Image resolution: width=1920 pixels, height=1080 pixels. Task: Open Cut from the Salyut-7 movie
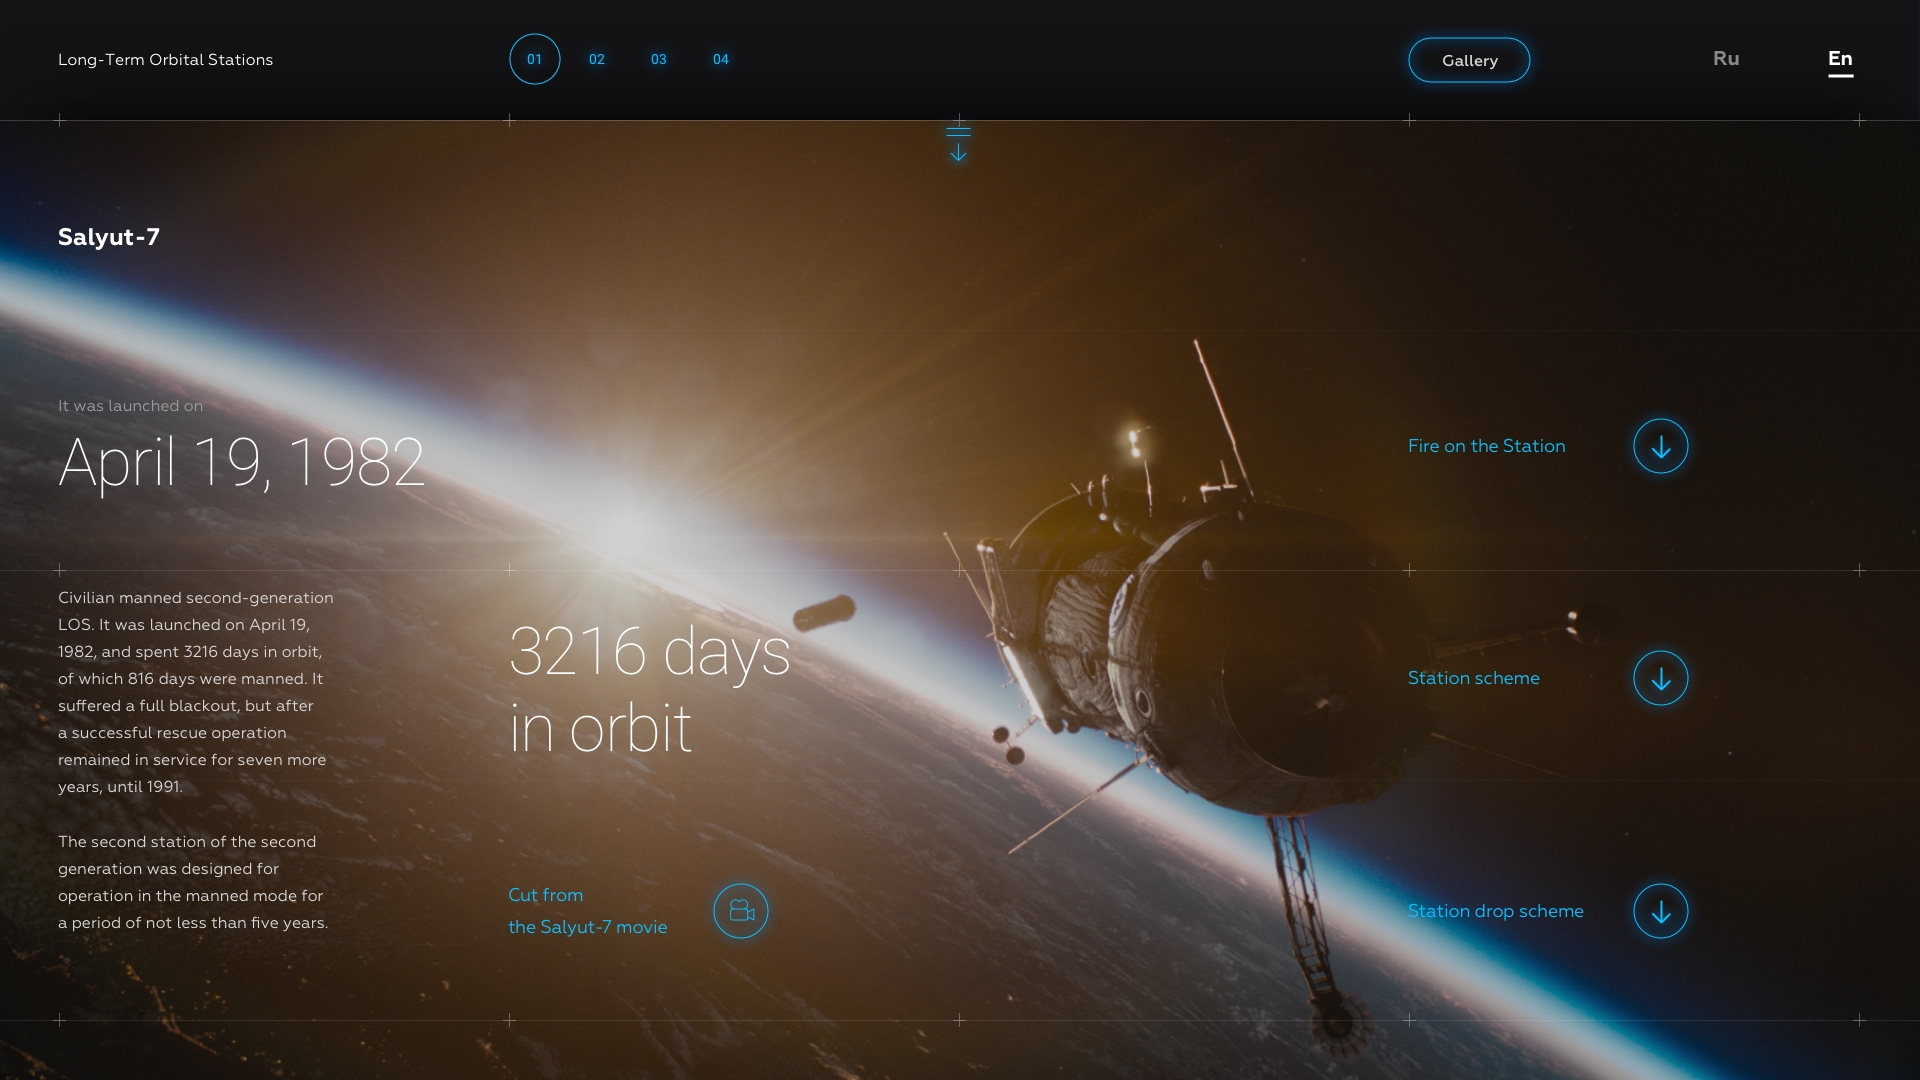(x=587, y=911)
